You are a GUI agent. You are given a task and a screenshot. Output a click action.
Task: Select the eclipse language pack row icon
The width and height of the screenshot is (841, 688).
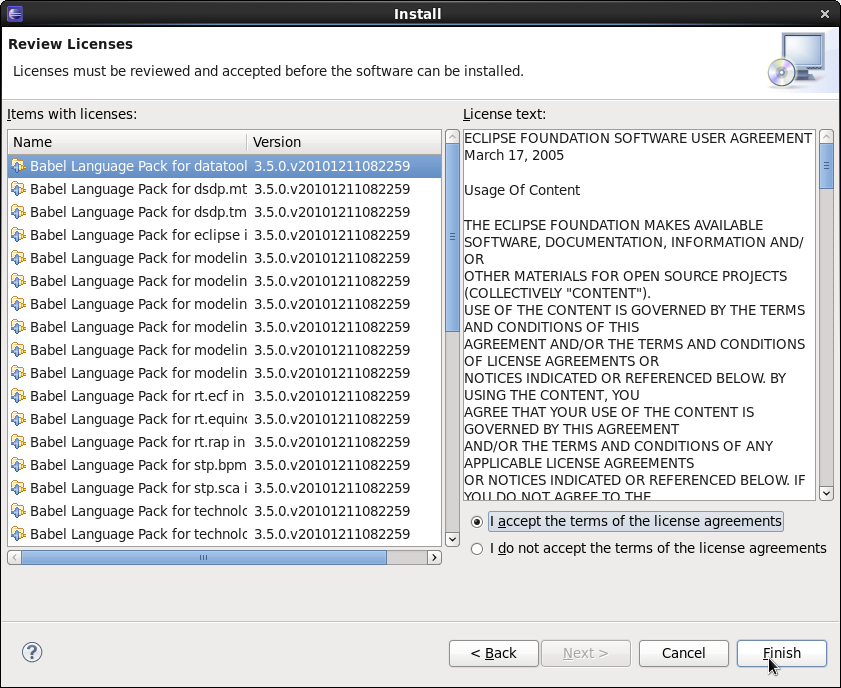(18, 235)
